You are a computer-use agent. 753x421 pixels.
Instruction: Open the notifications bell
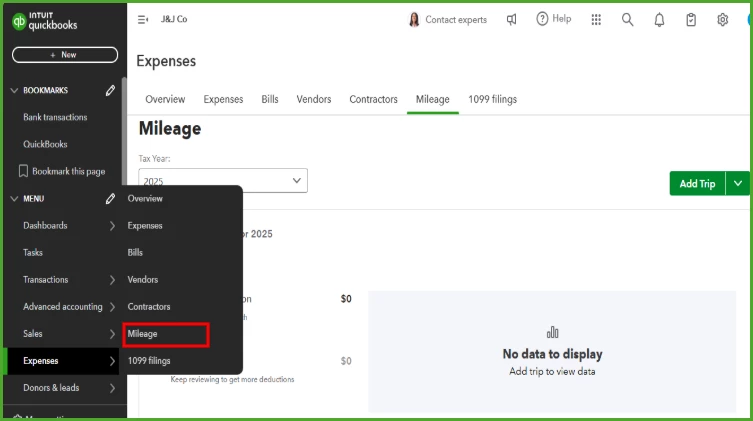click(659, 20)
